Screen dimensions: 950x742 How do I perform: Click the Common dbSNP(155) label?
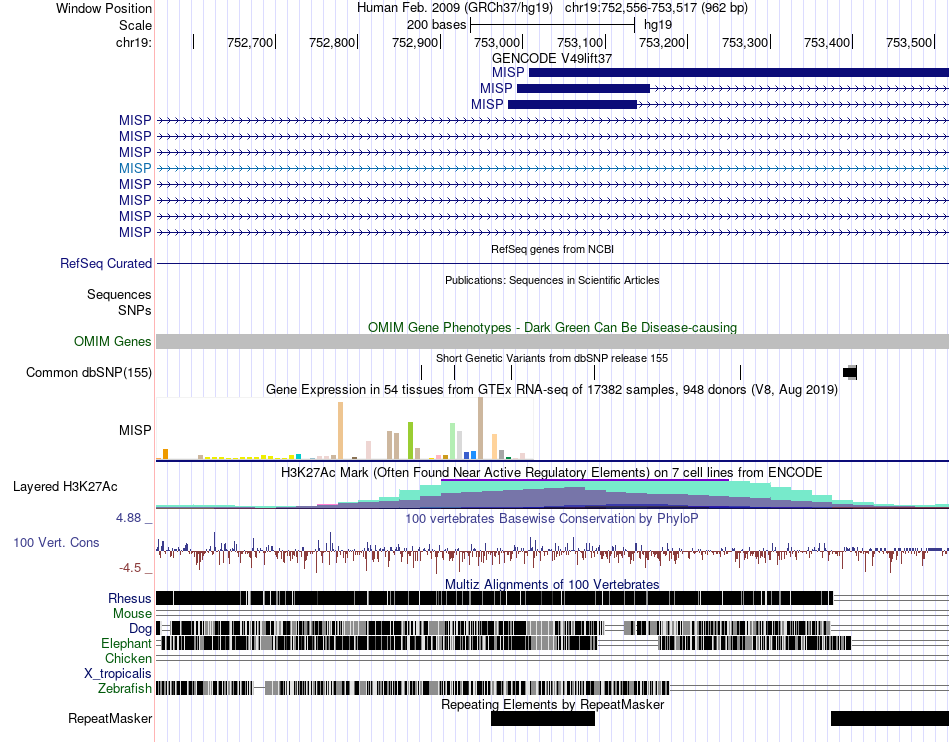coord(89,373)
